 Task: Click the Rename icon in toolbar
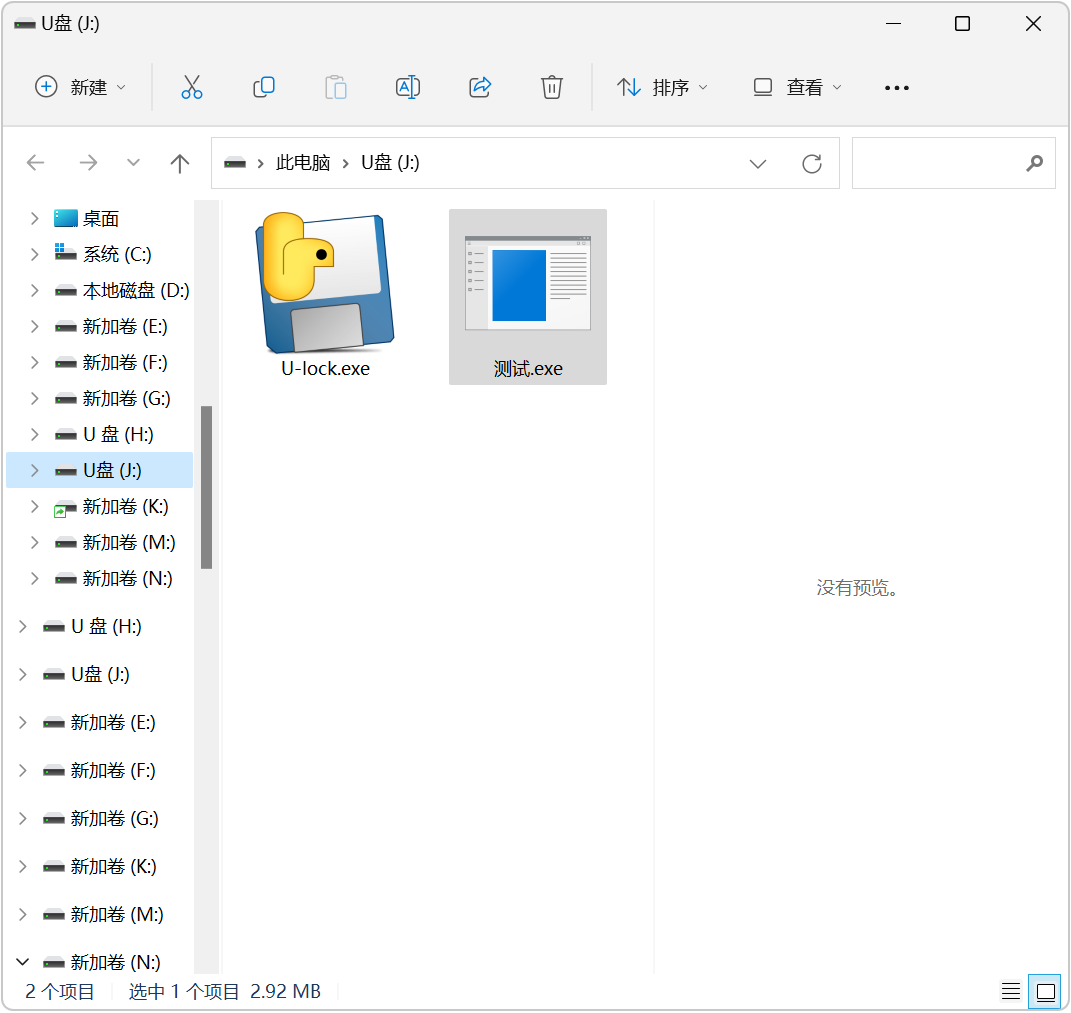click(408, 87)
